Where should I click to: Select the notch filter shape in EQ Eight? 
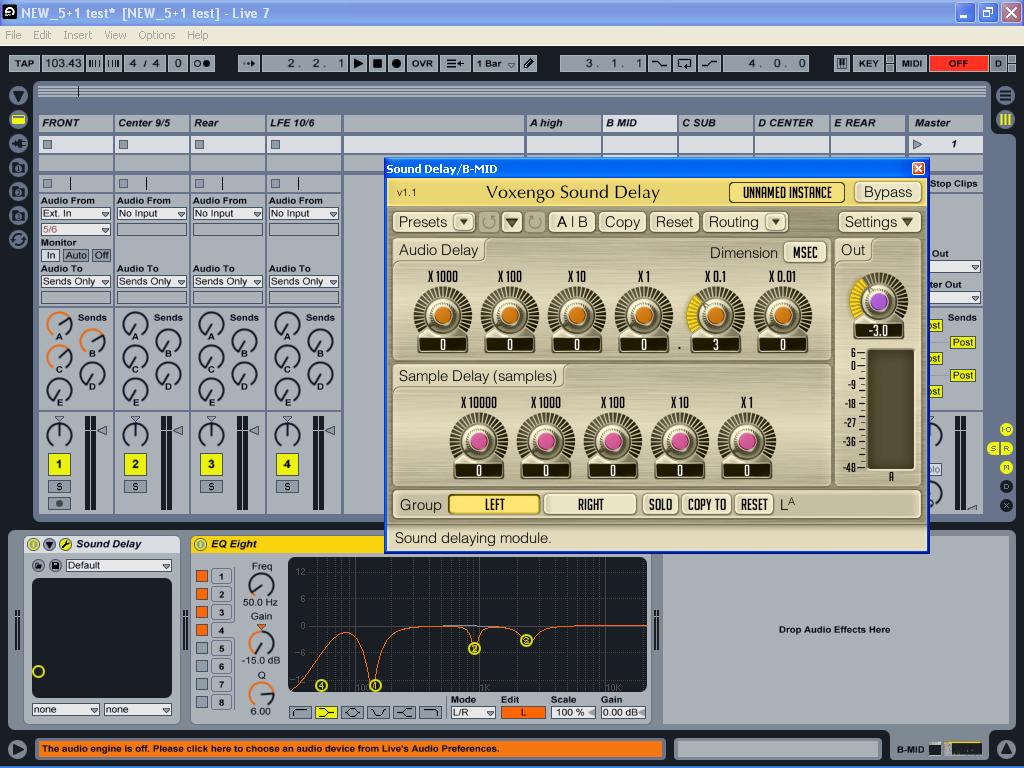pos(378,713)
